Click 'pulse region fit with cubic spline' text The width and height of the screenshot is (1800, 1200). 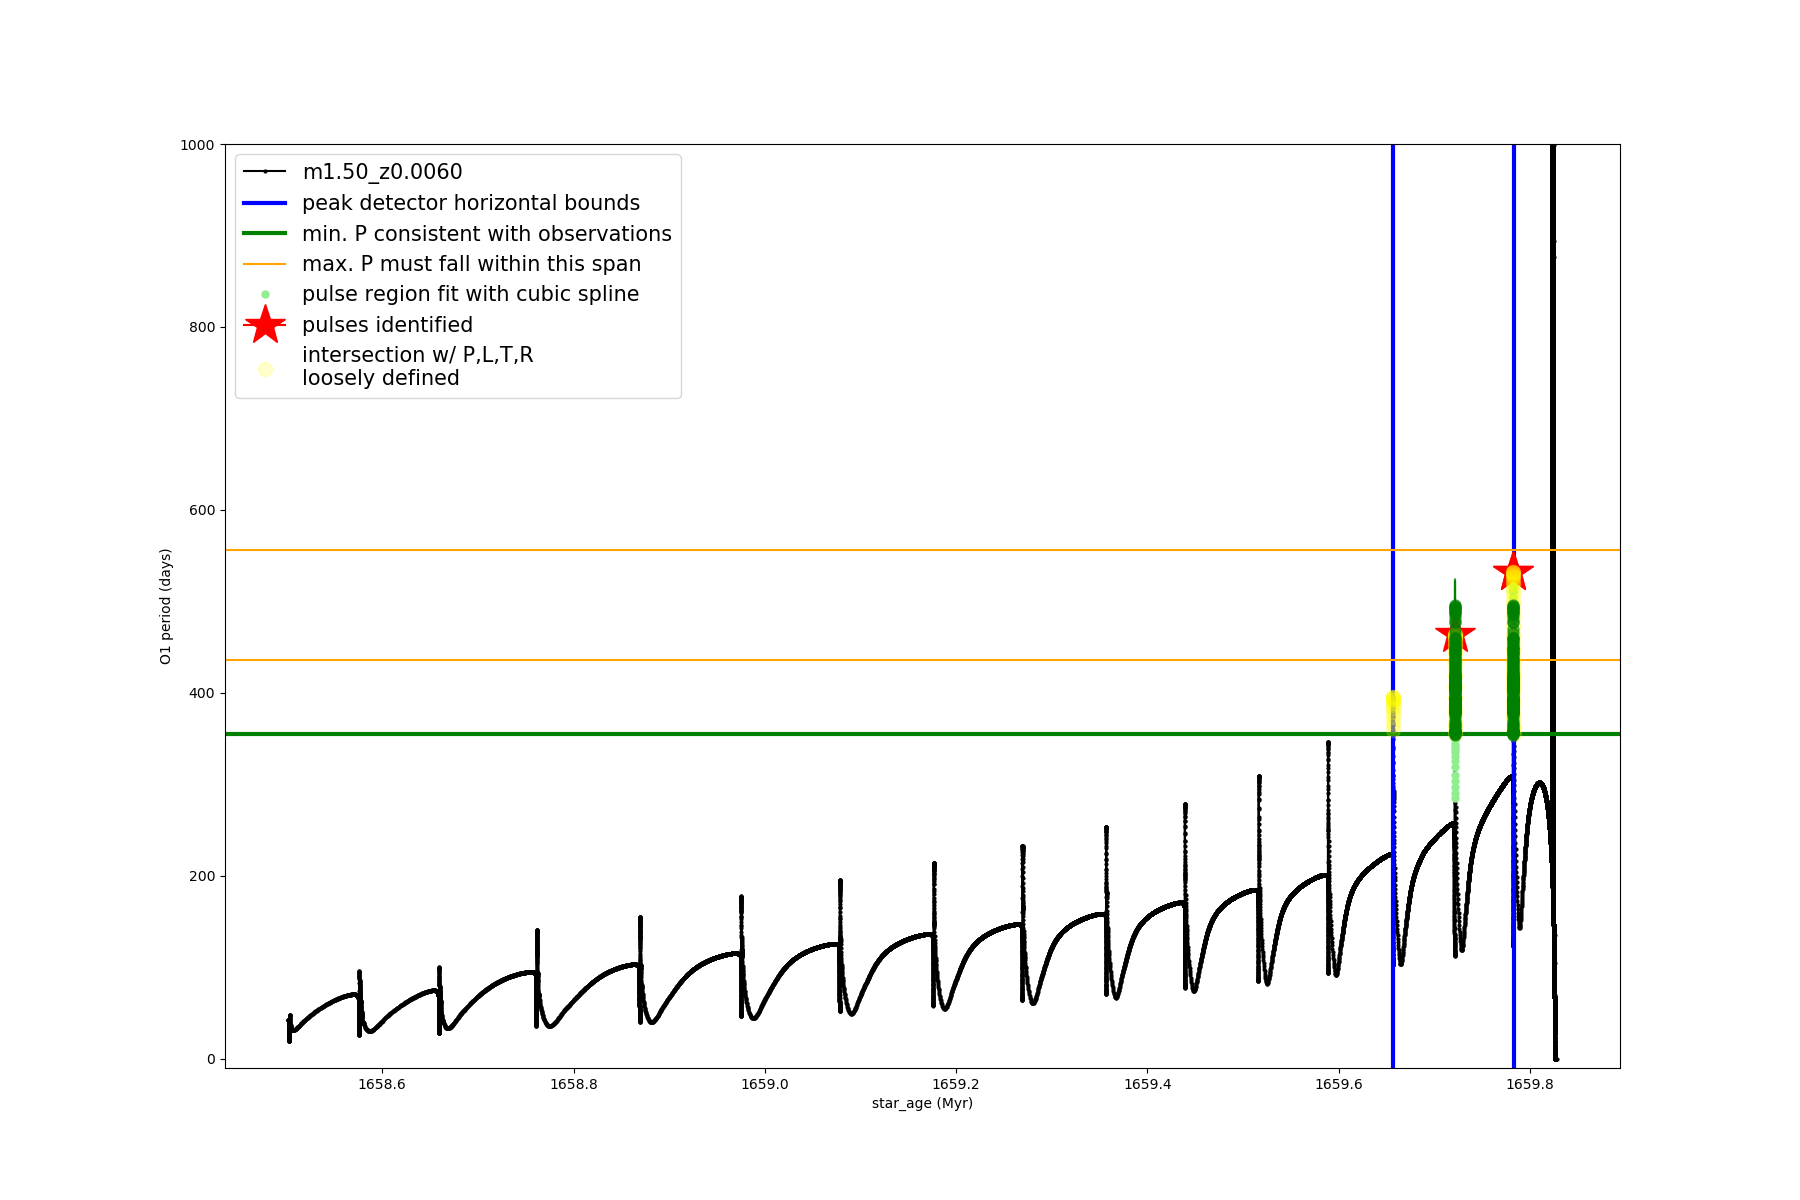pyautogui.click(x=470, y=294)
